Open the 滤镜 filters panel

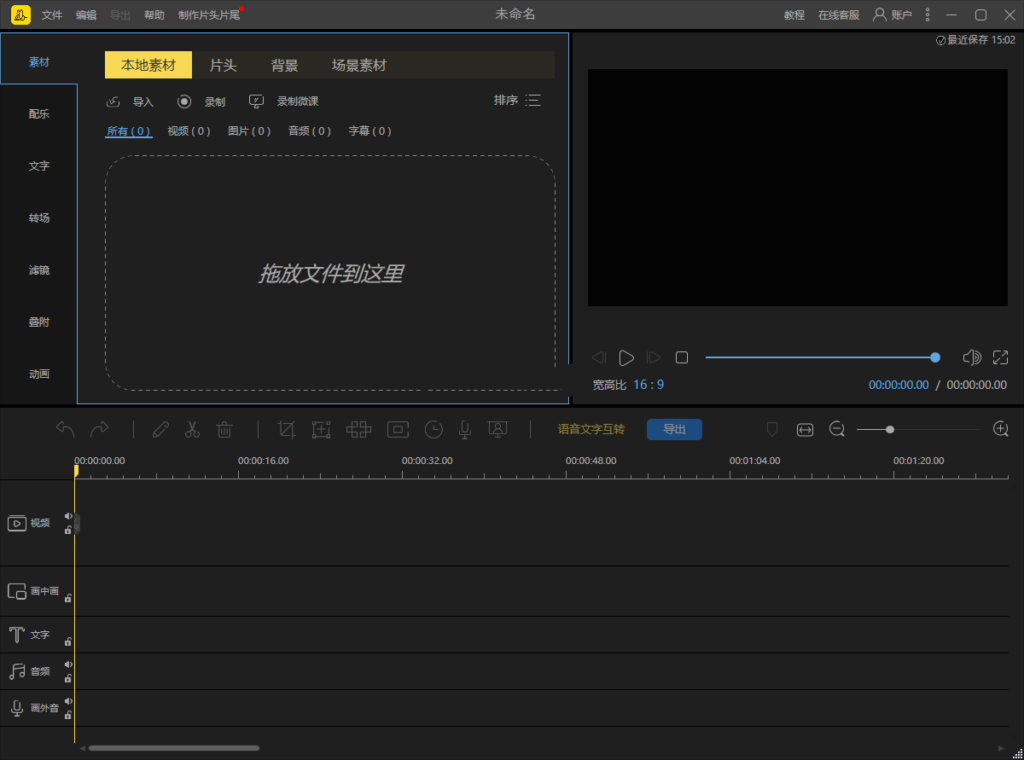[39, 269]
